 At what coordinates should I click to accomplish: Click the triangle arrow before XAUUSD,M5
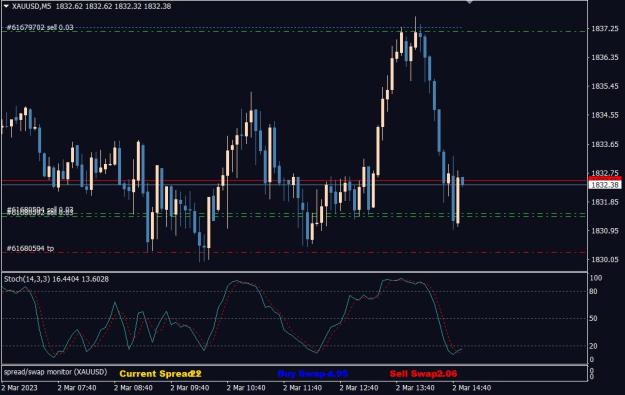(6, 6)
